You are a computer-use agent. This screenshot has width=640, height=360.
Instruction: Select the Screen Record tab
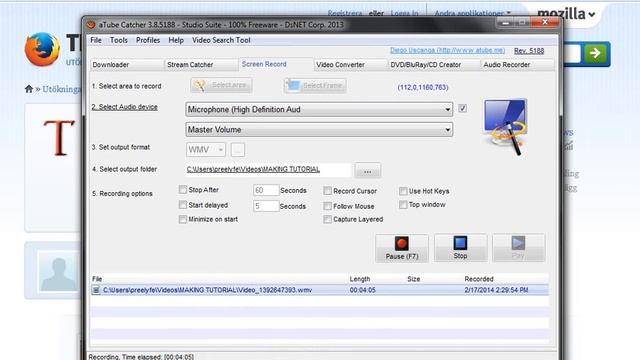coord(276,64)
